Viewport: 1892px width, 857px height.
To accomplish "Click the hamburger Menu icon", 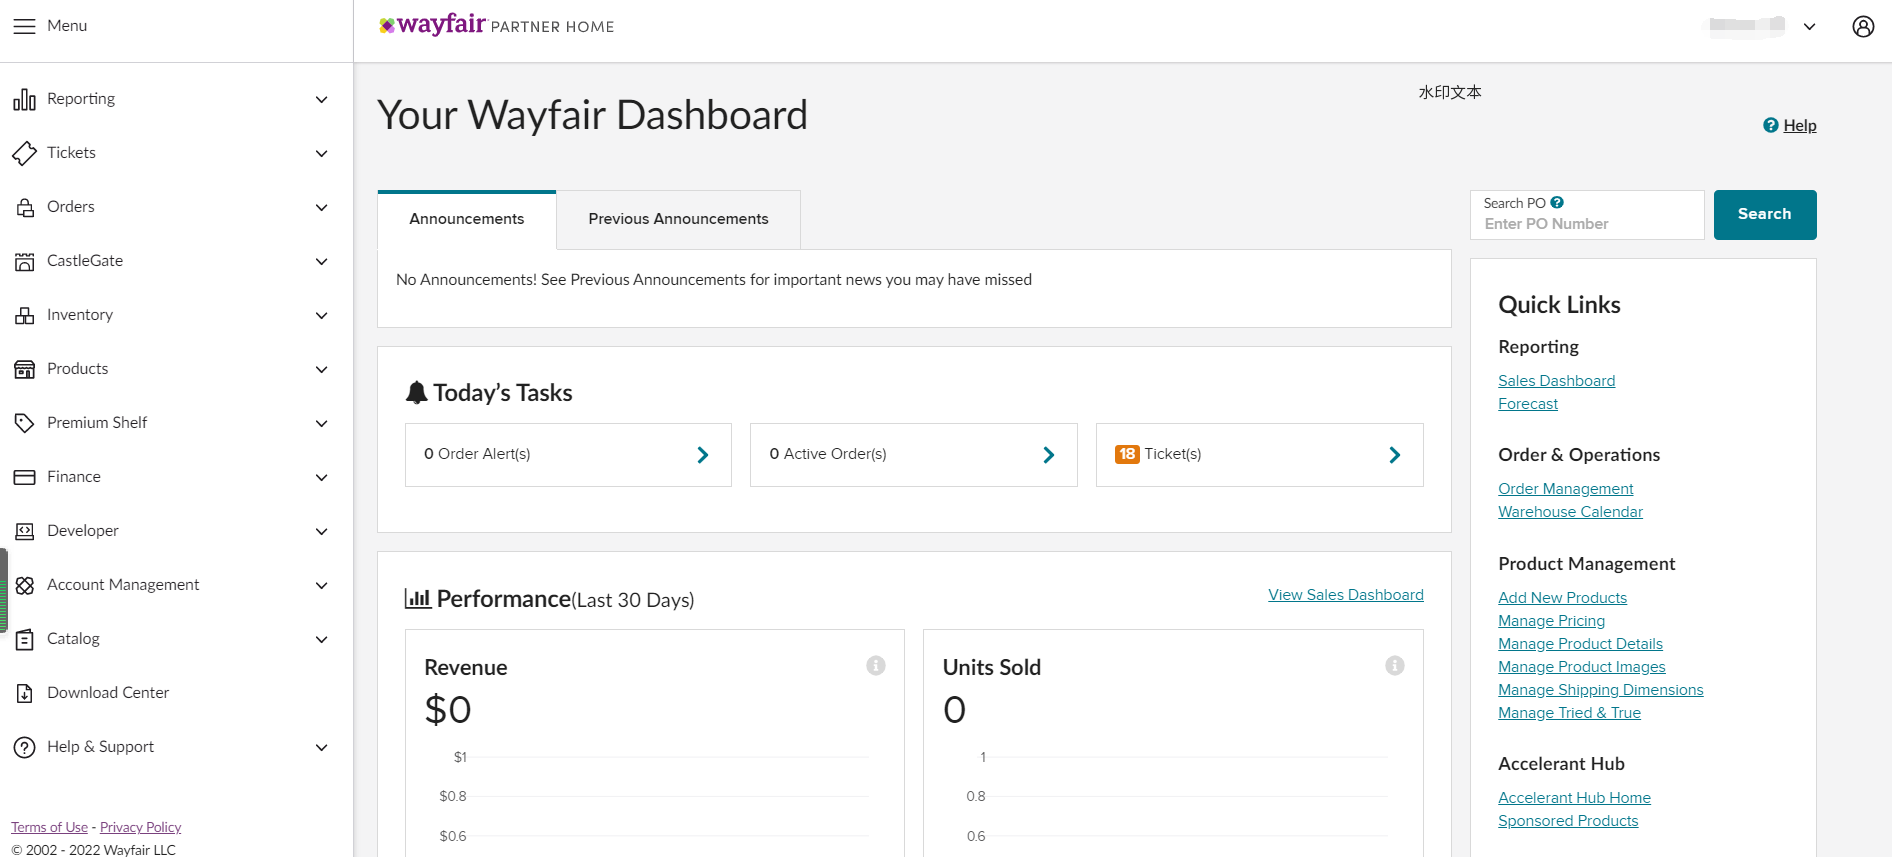I will pyautogui.click(x=24, y=26).
